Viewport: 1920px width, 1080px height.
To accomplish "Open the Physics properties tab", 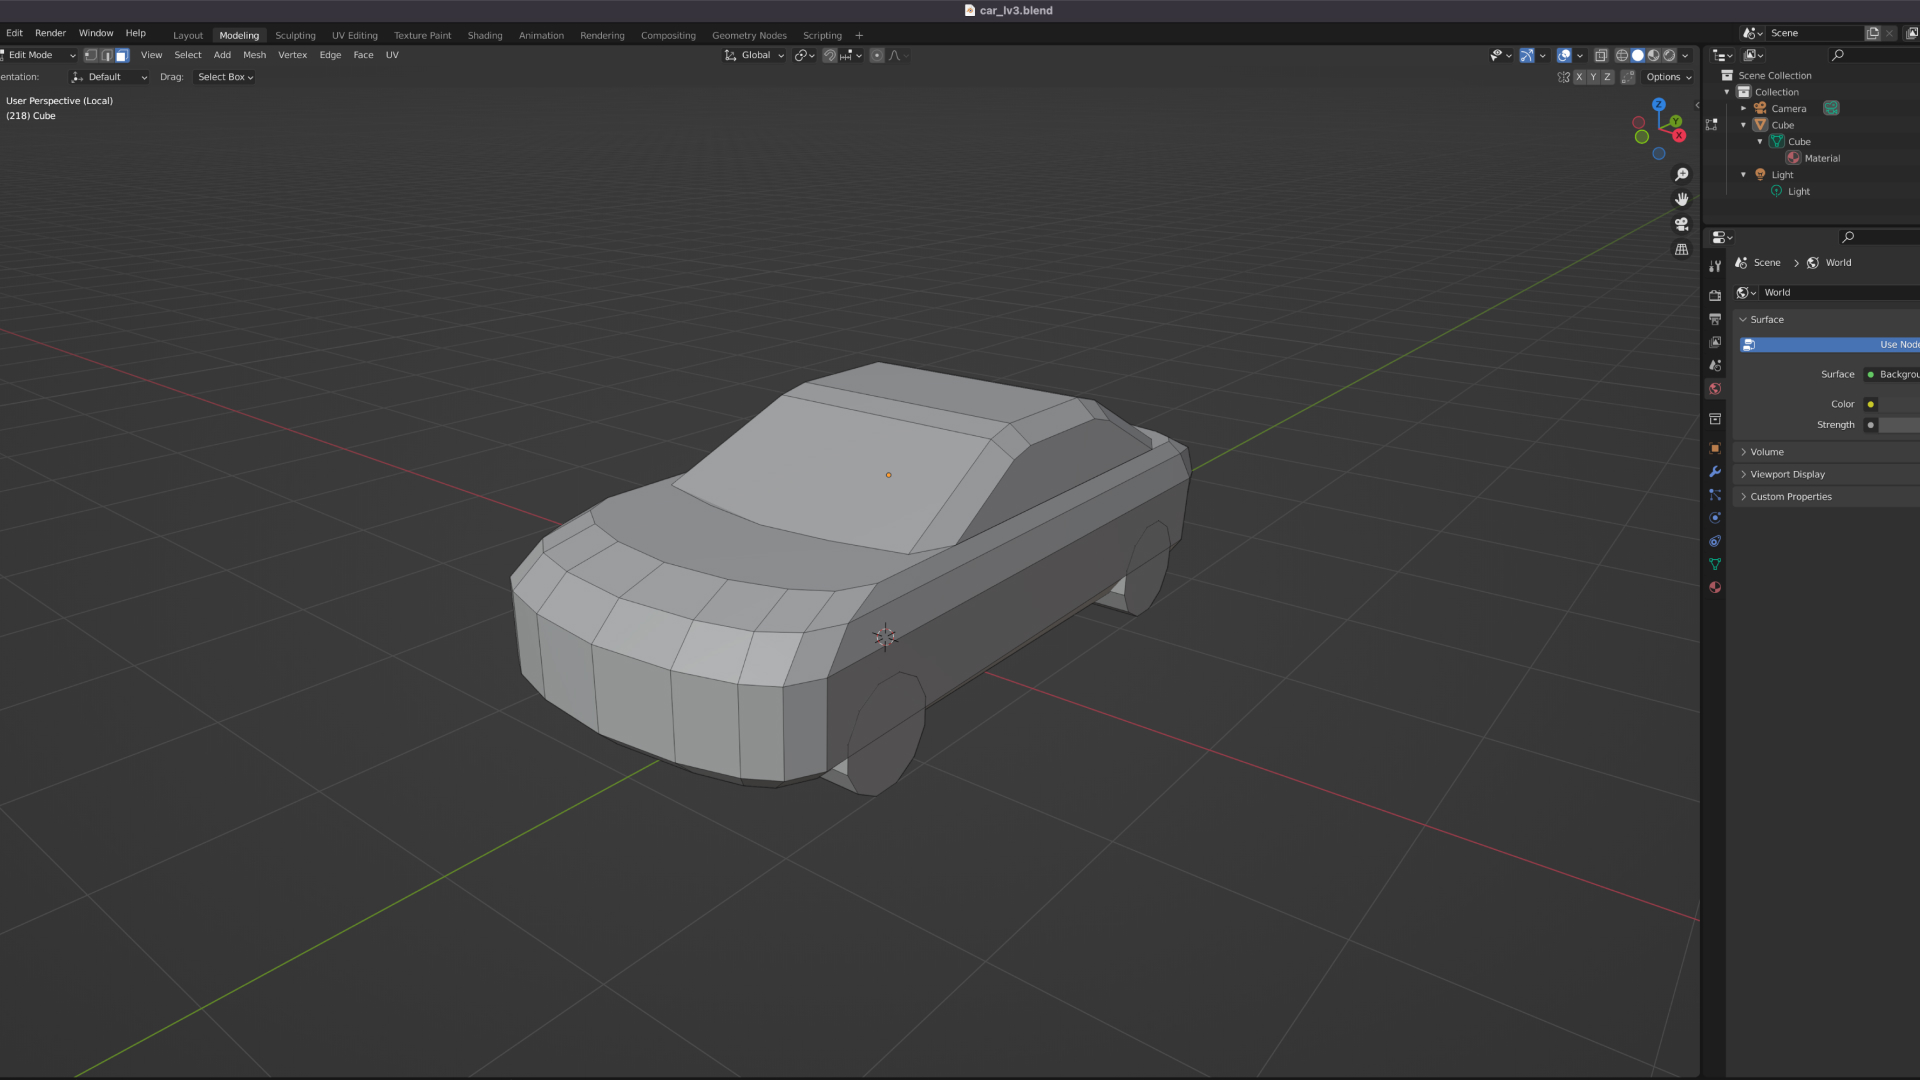I will point(1715,518).
